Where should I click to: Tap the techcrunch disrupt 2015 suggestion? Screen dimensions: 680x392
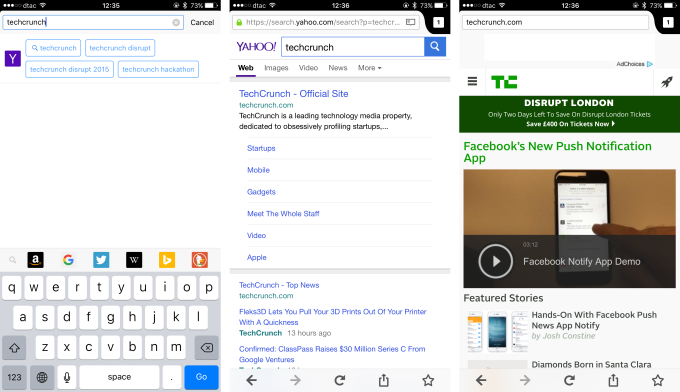69,69
